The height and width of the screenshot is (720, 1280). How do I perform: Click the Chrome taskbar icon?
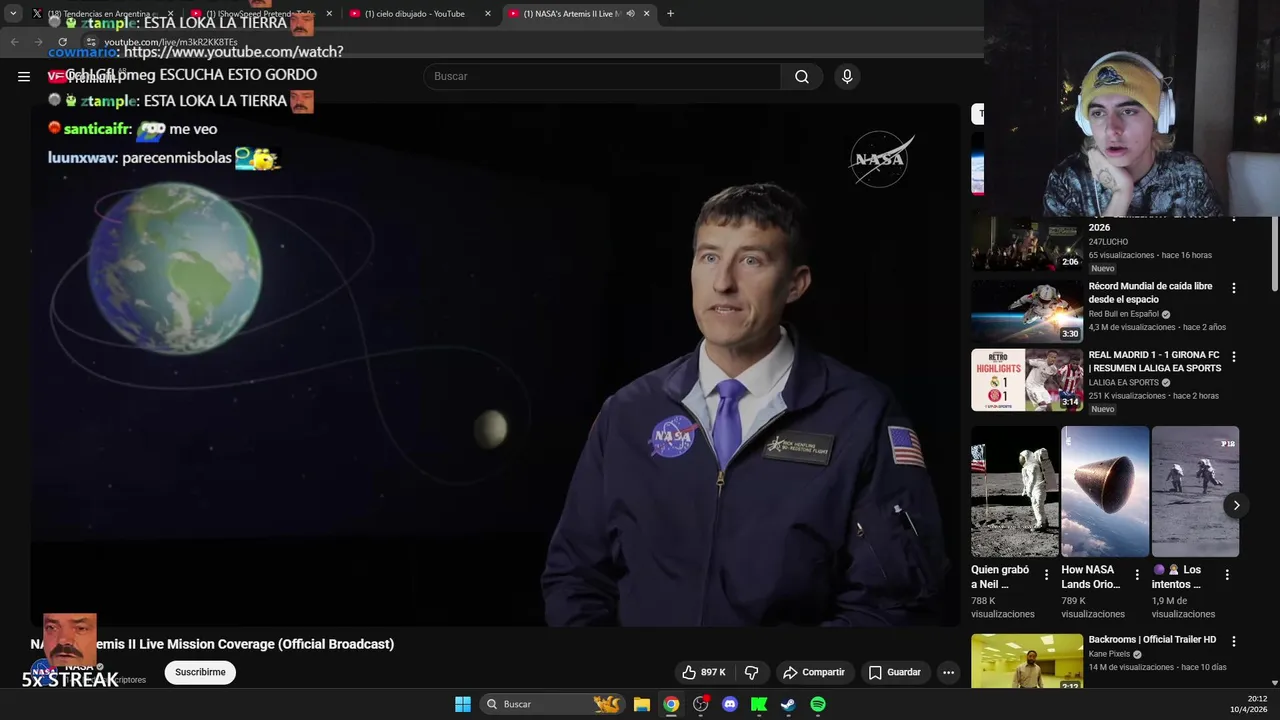pos(671,704)
